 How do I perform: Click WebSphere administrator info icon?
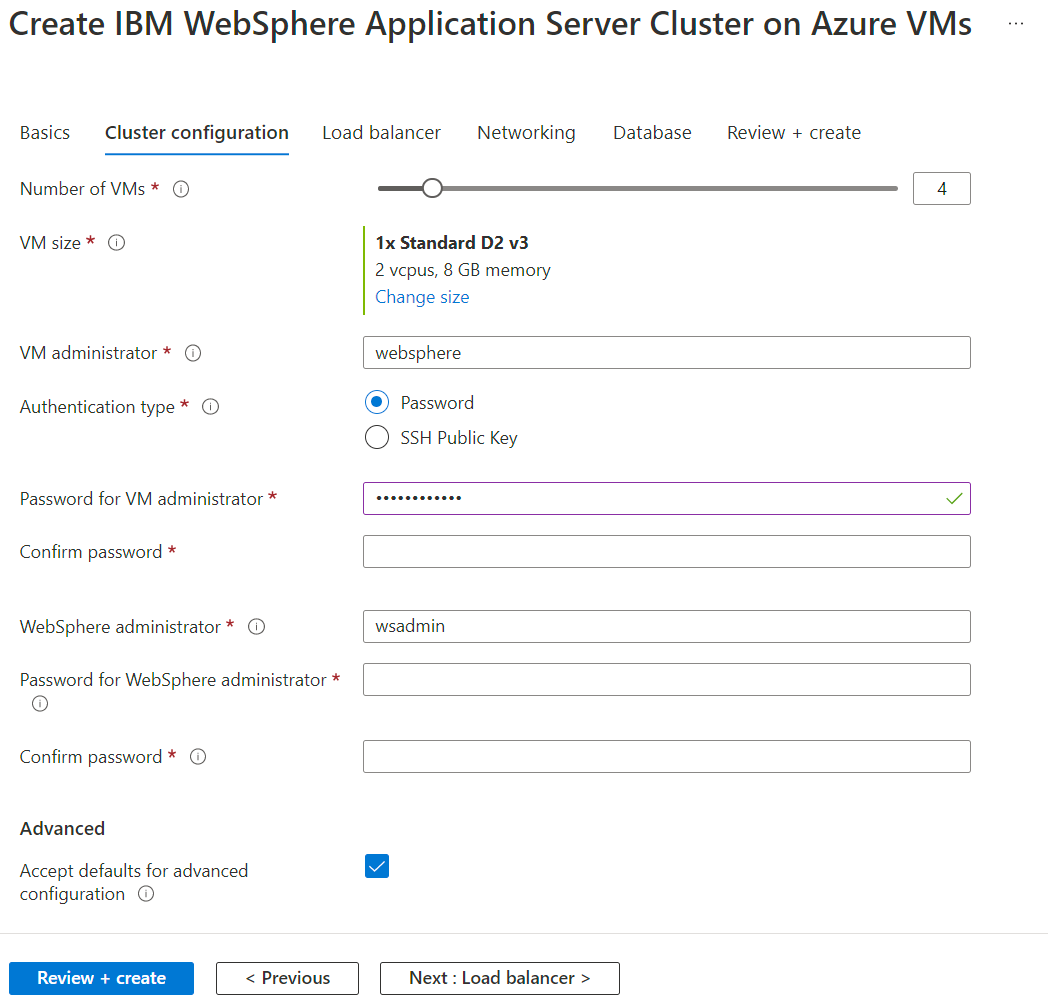pyautogui.click(x=257, y=626)
